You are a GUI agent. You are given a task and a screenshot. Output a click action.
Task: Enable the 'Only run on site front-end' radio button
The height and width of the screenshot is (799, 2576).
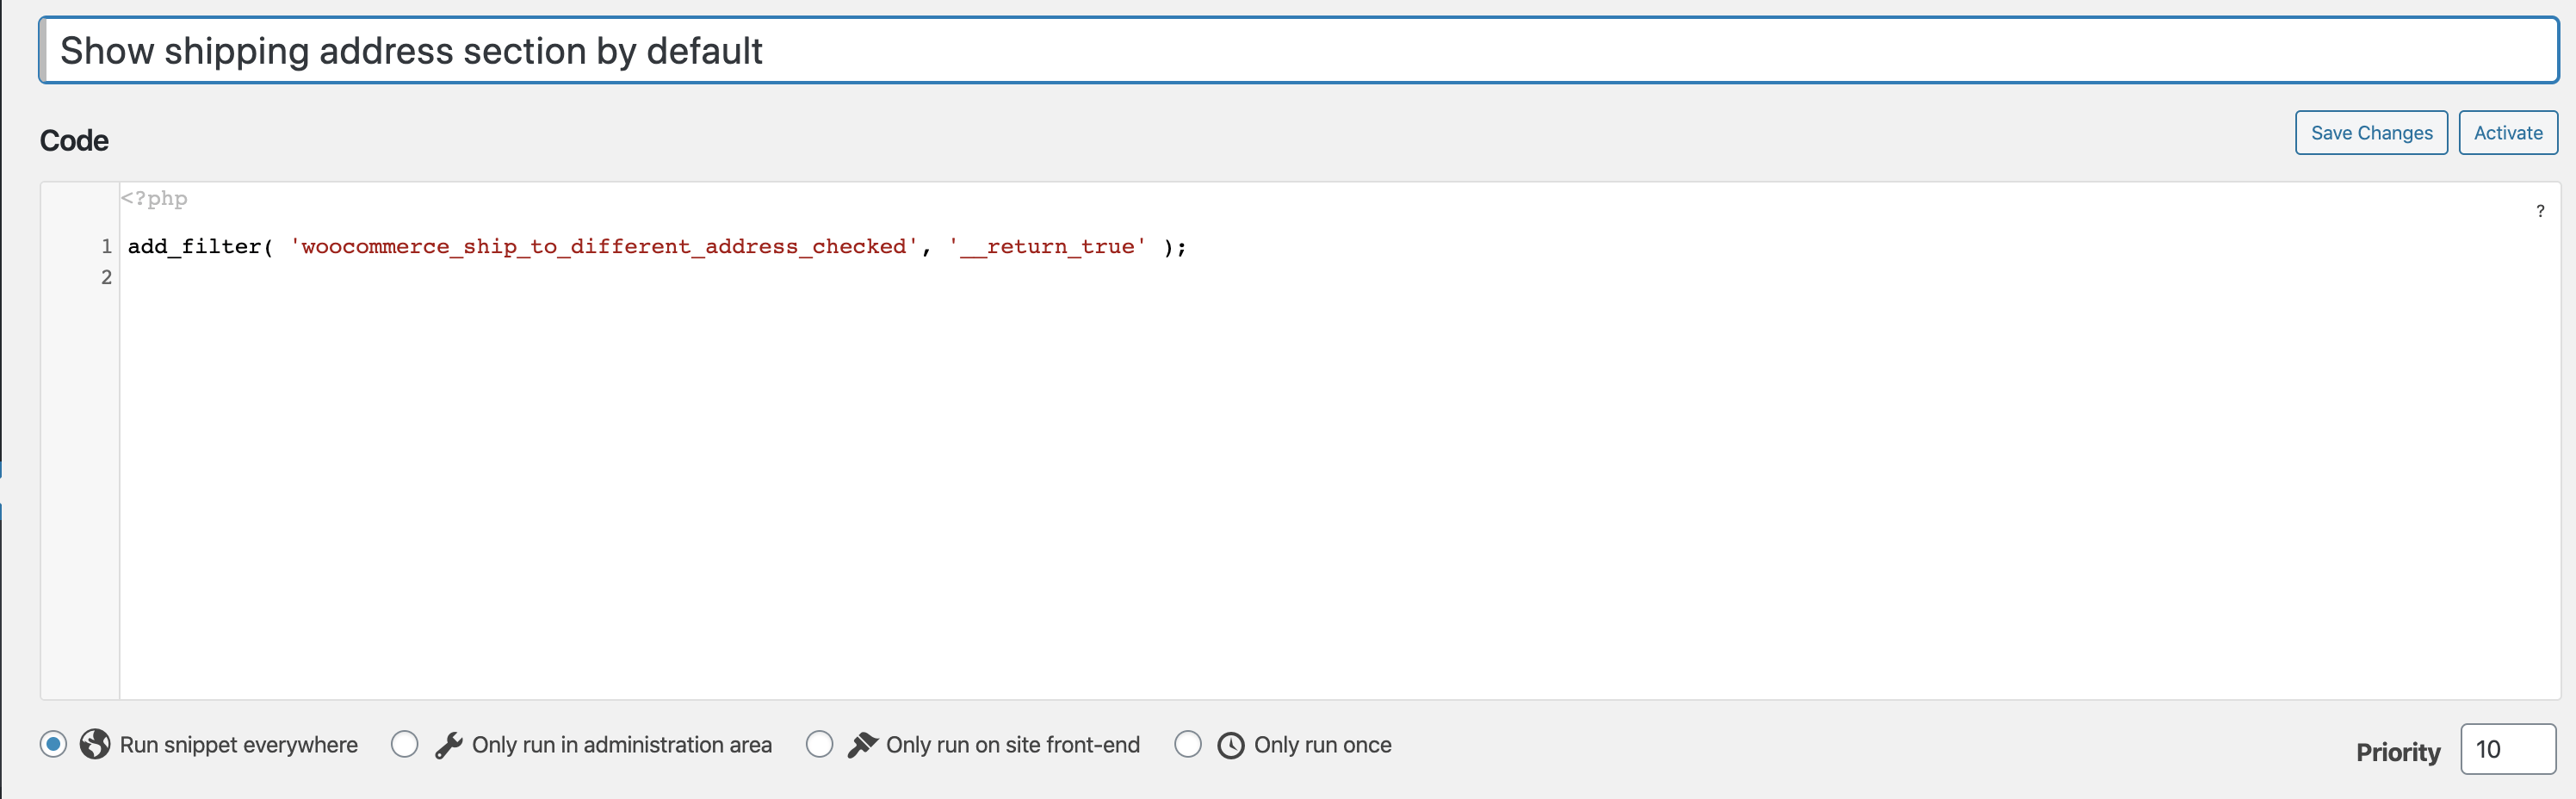pyautogui.click(x=819, y=744)
